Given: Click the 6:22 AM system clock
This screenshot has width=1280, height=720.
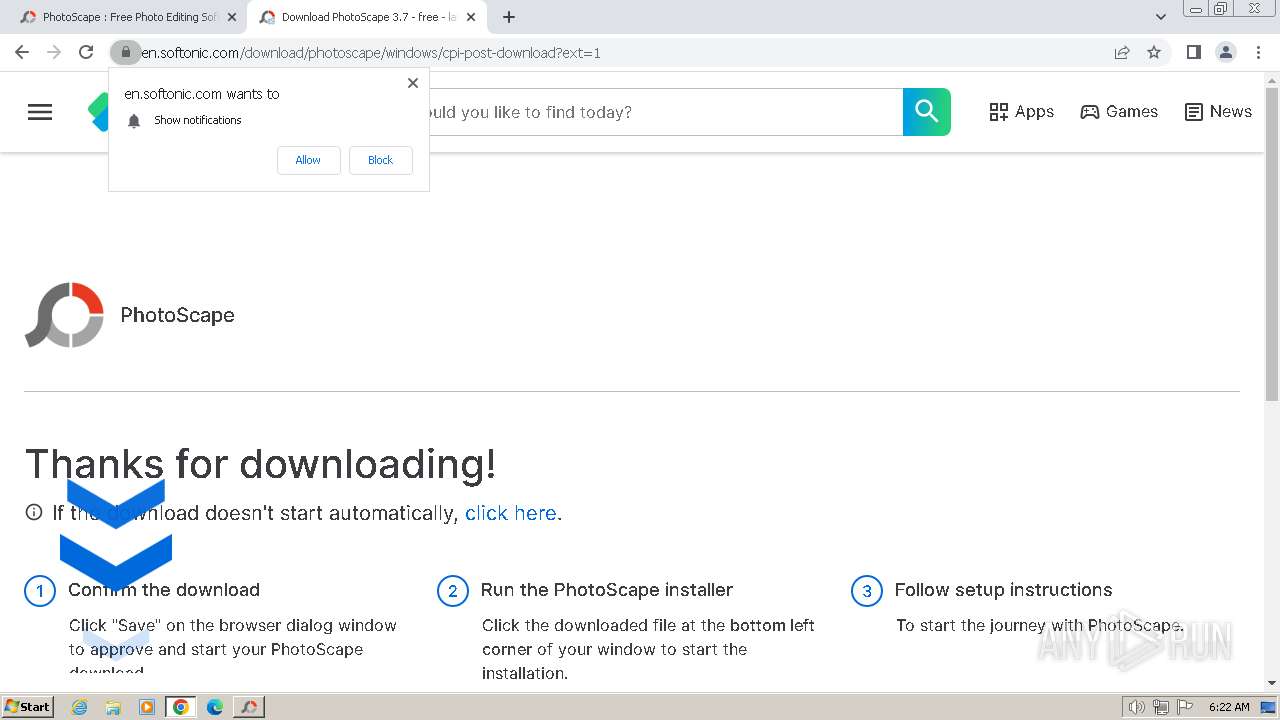Looking at the screenshot, I should coord(1229,707).
